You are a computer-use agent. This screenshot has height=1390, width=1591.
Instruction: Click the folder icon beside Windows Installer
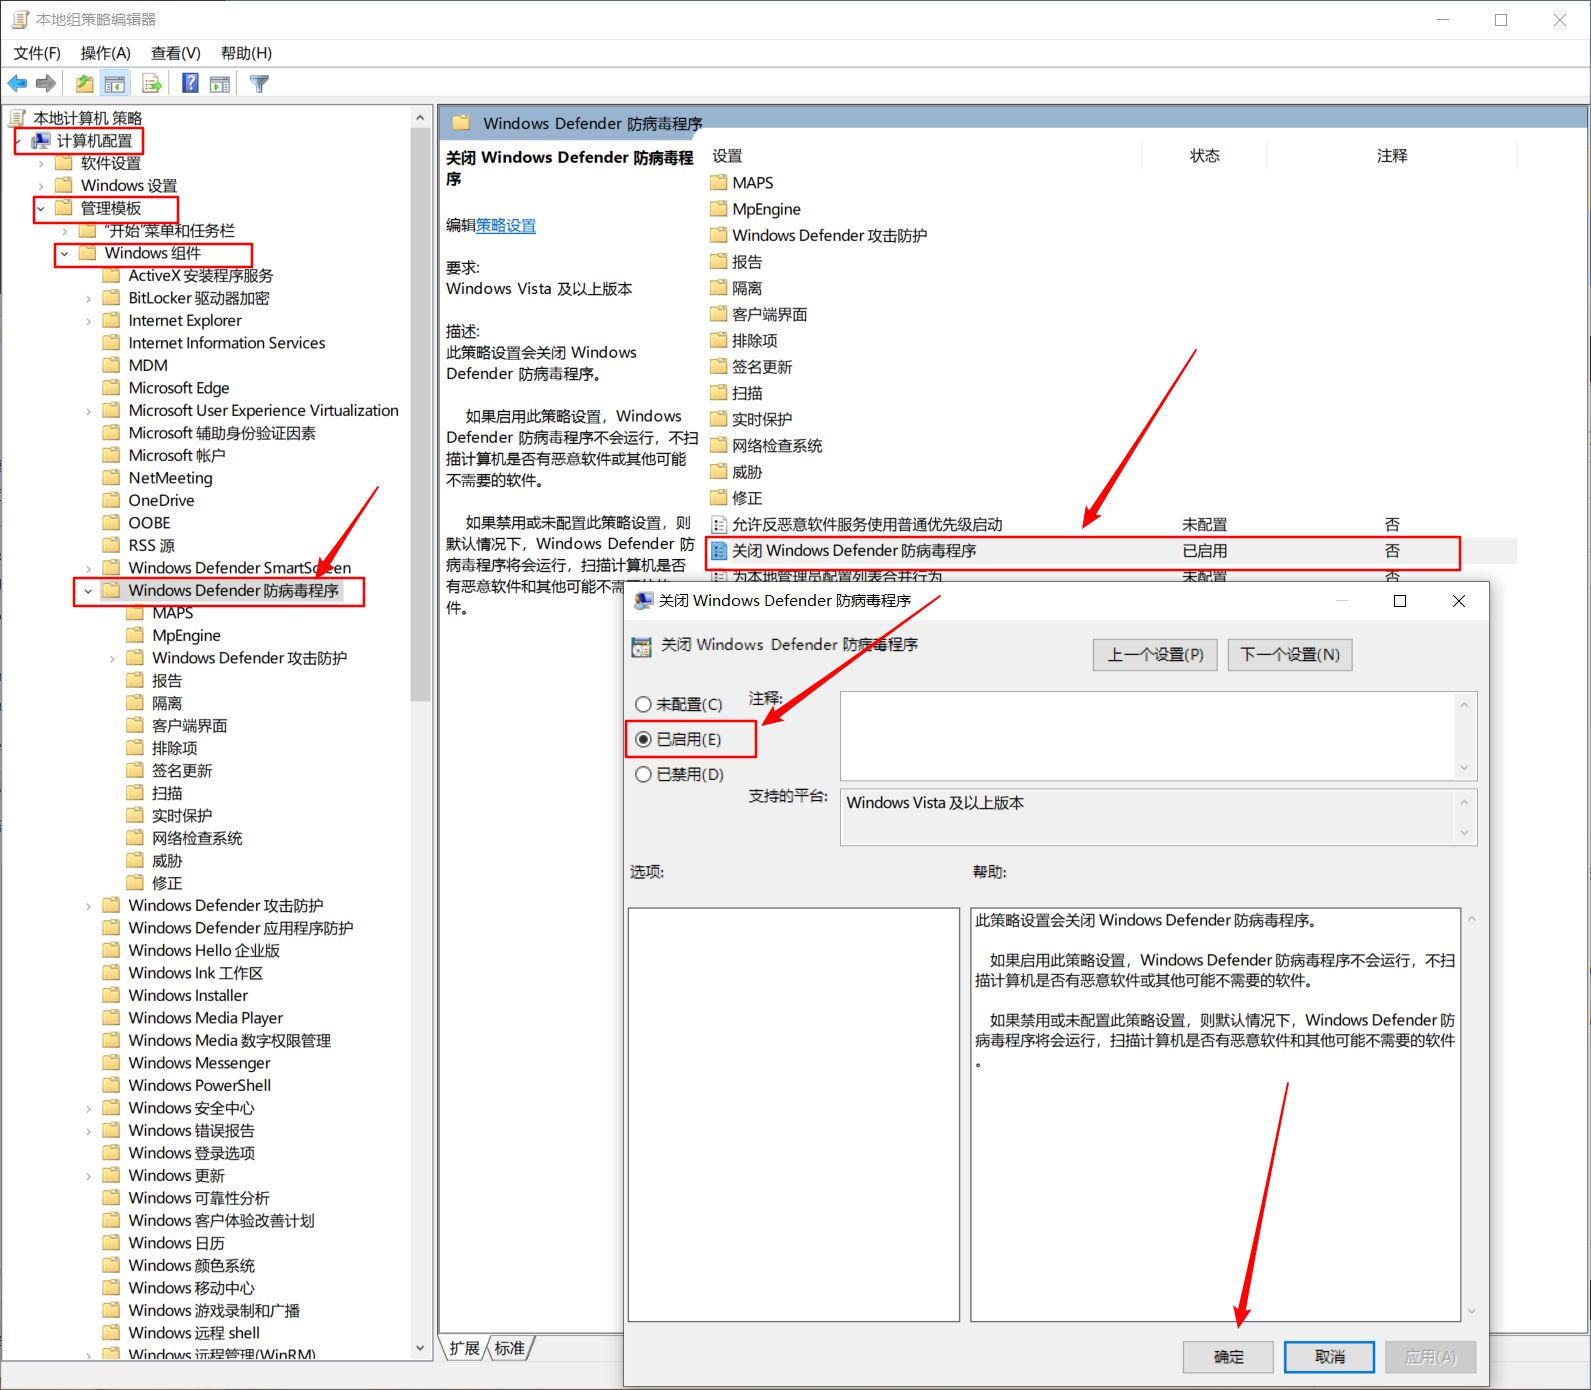pyautogui.click(x=112, y=995)
